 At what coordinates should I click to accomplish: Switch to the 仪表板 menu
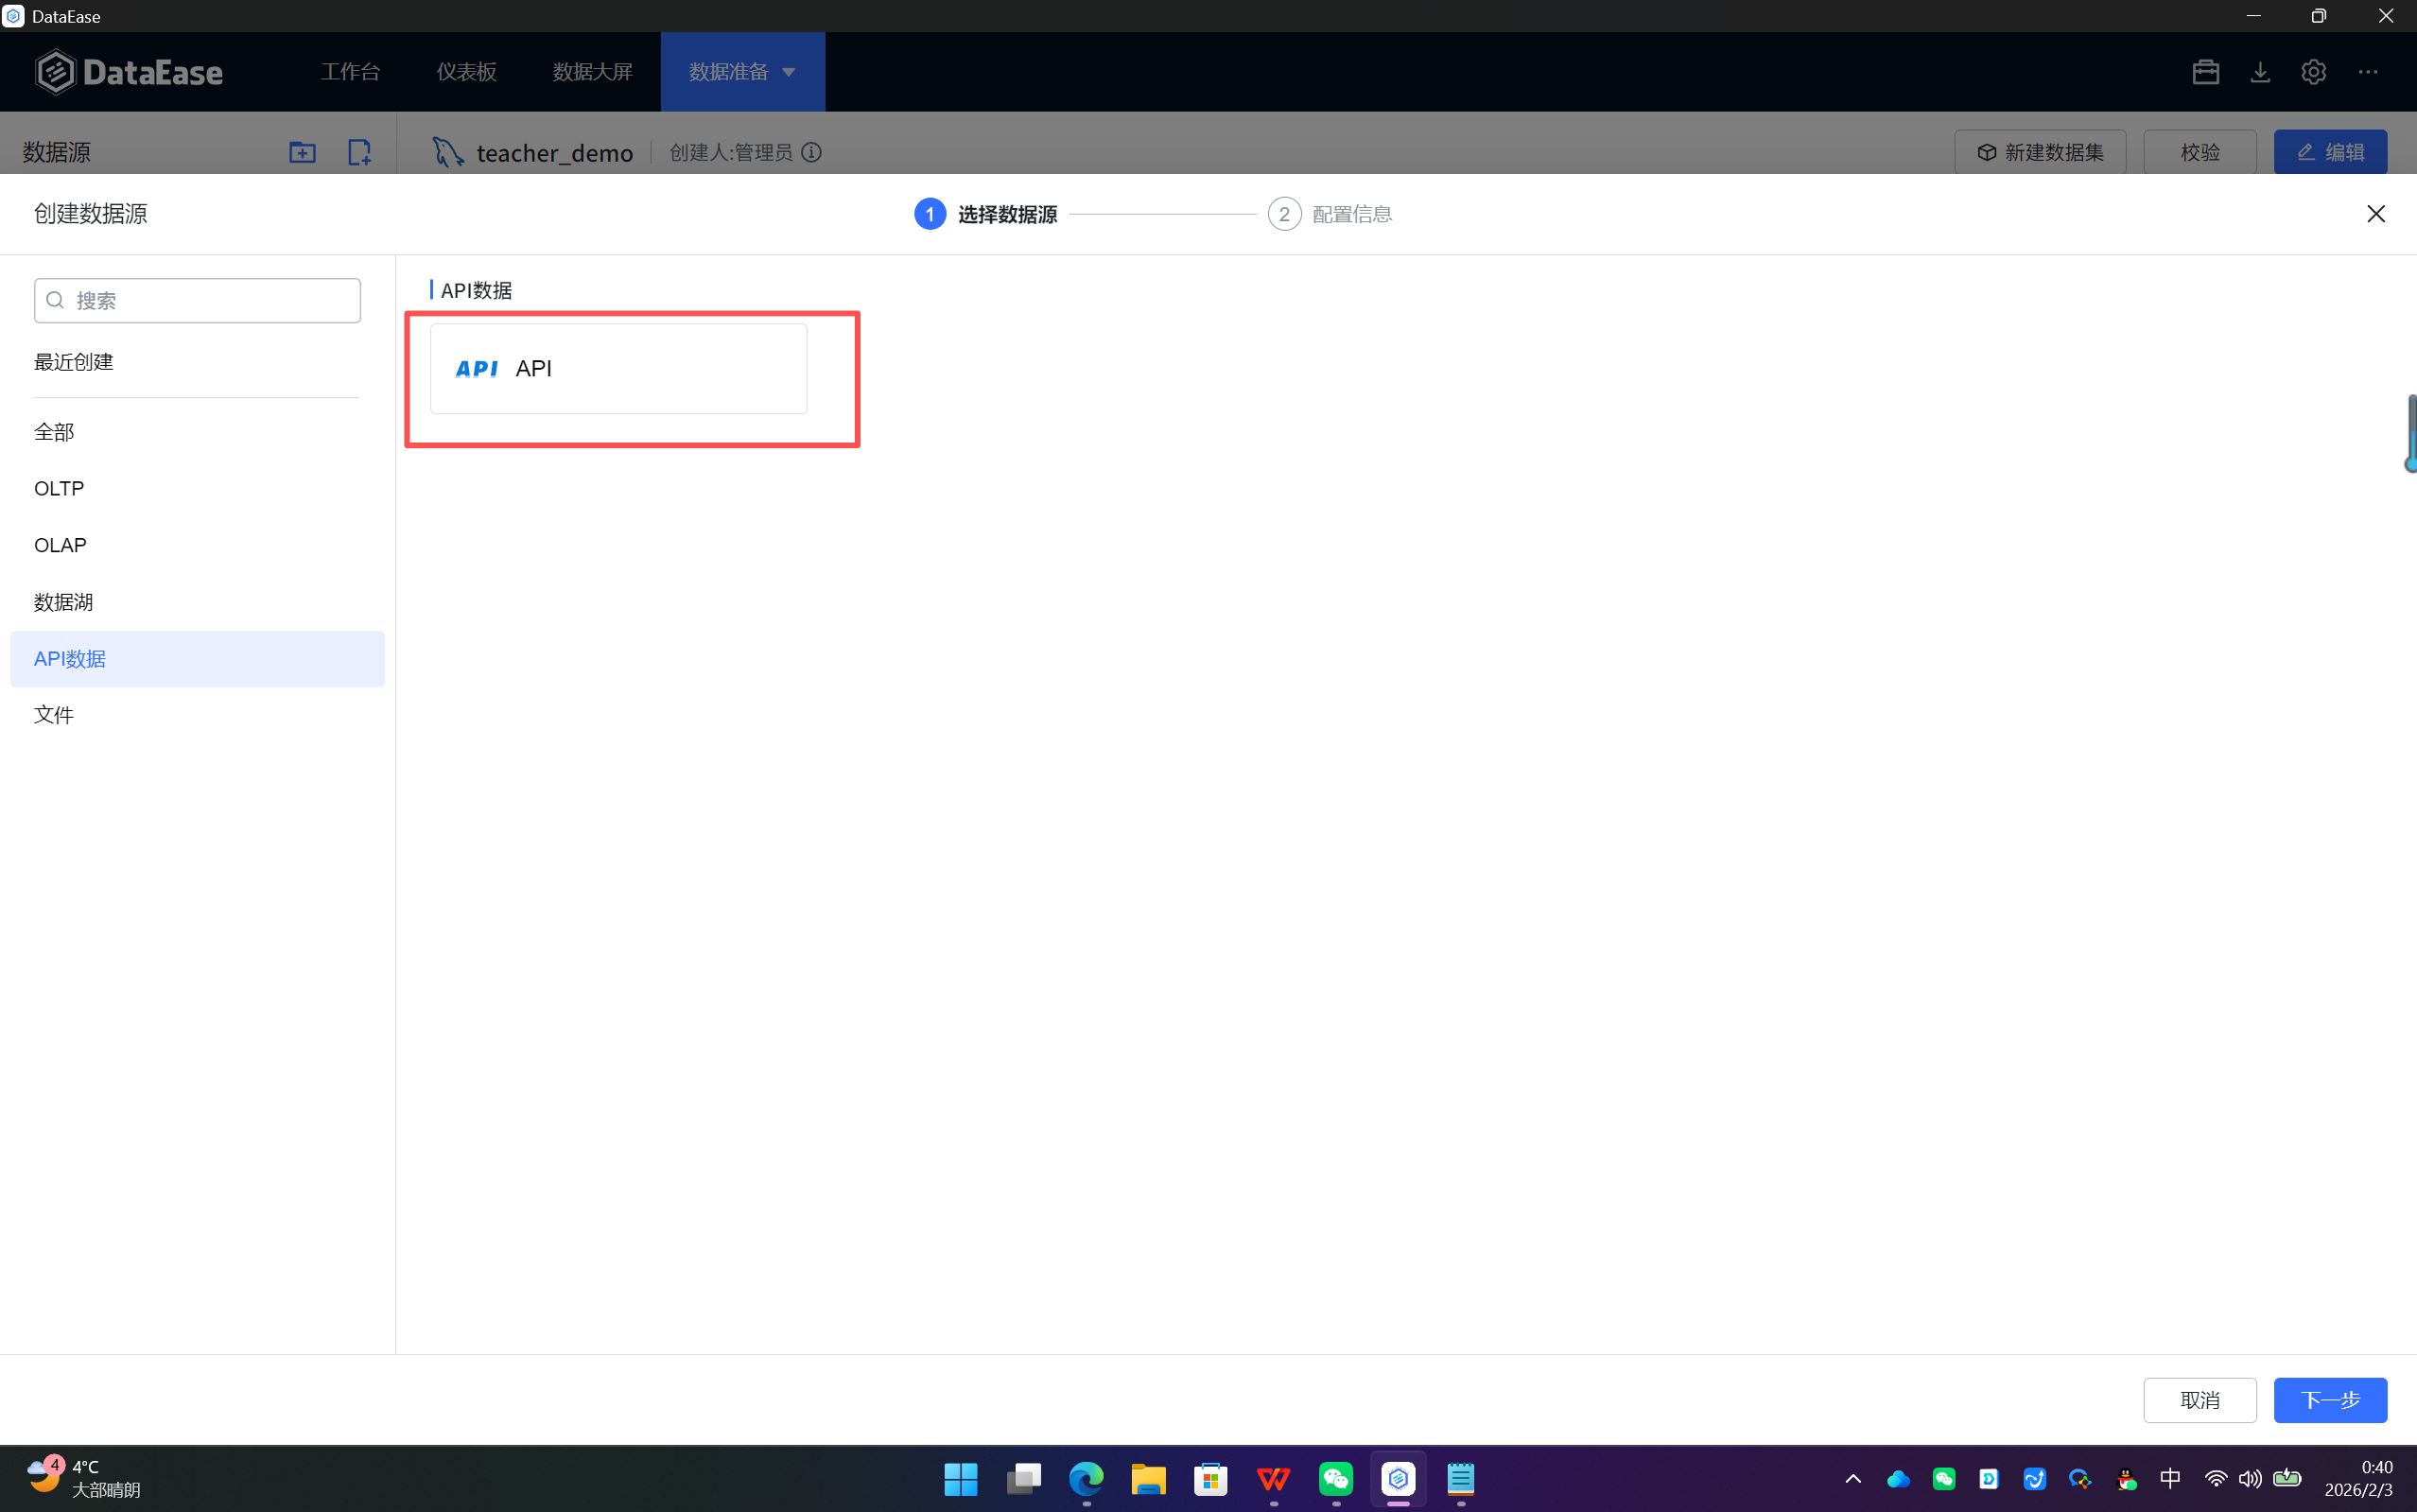tap(466, 72)
